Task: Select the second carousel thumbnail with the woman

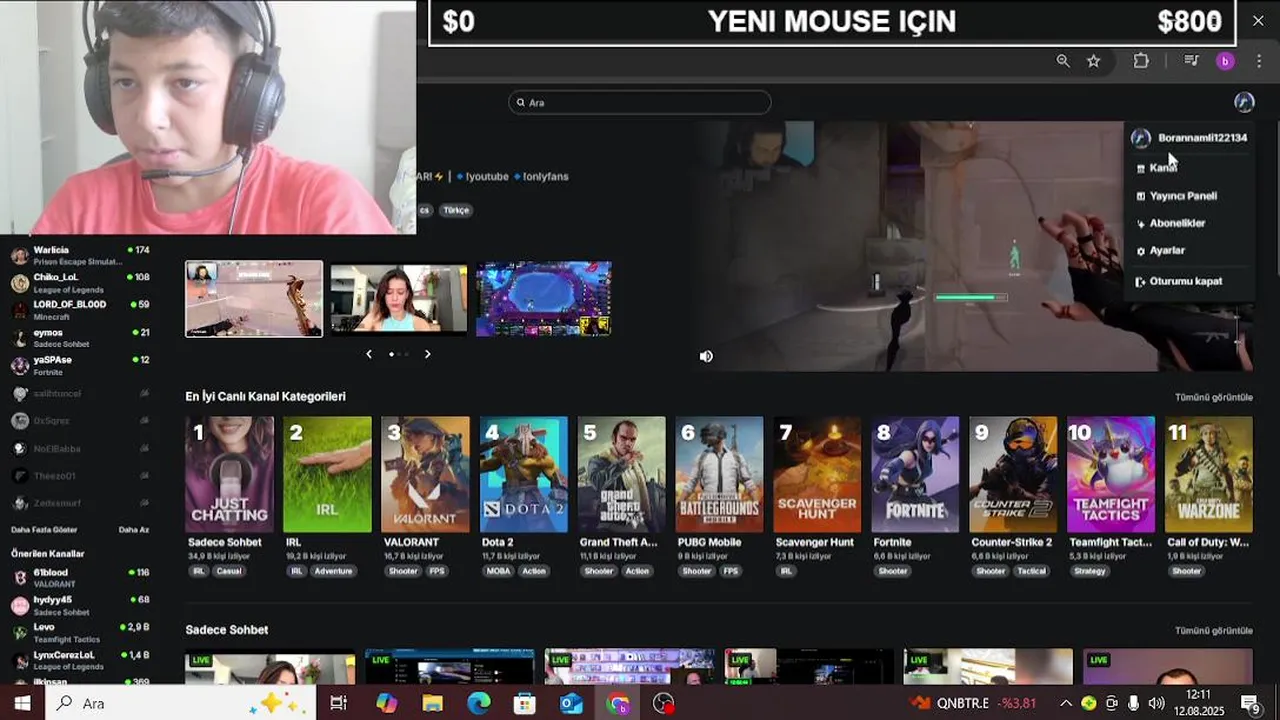Action: 399,299
